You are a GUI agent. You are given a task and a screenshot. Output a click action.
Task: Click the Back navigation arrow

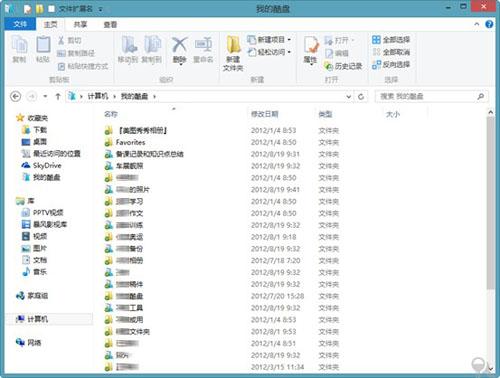(15, 97)
